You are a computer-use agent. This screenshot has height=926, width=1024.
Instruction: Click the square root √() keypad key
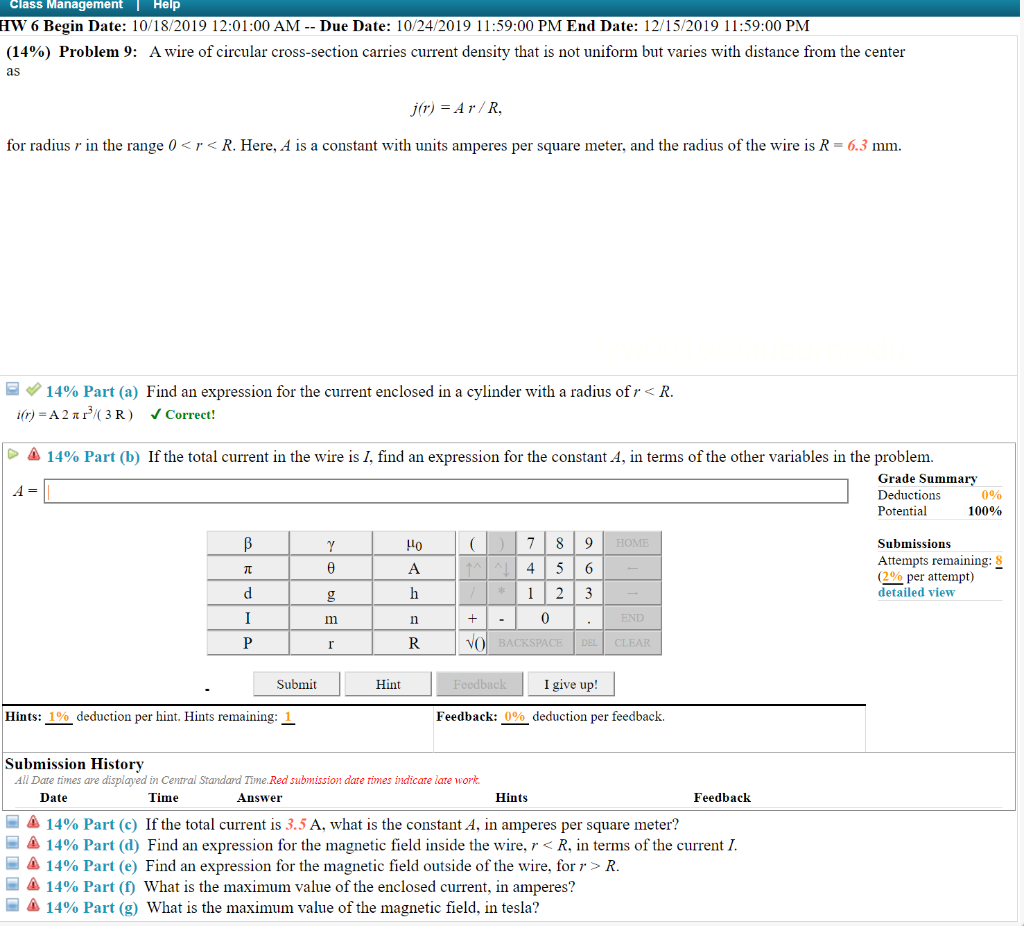473,643
